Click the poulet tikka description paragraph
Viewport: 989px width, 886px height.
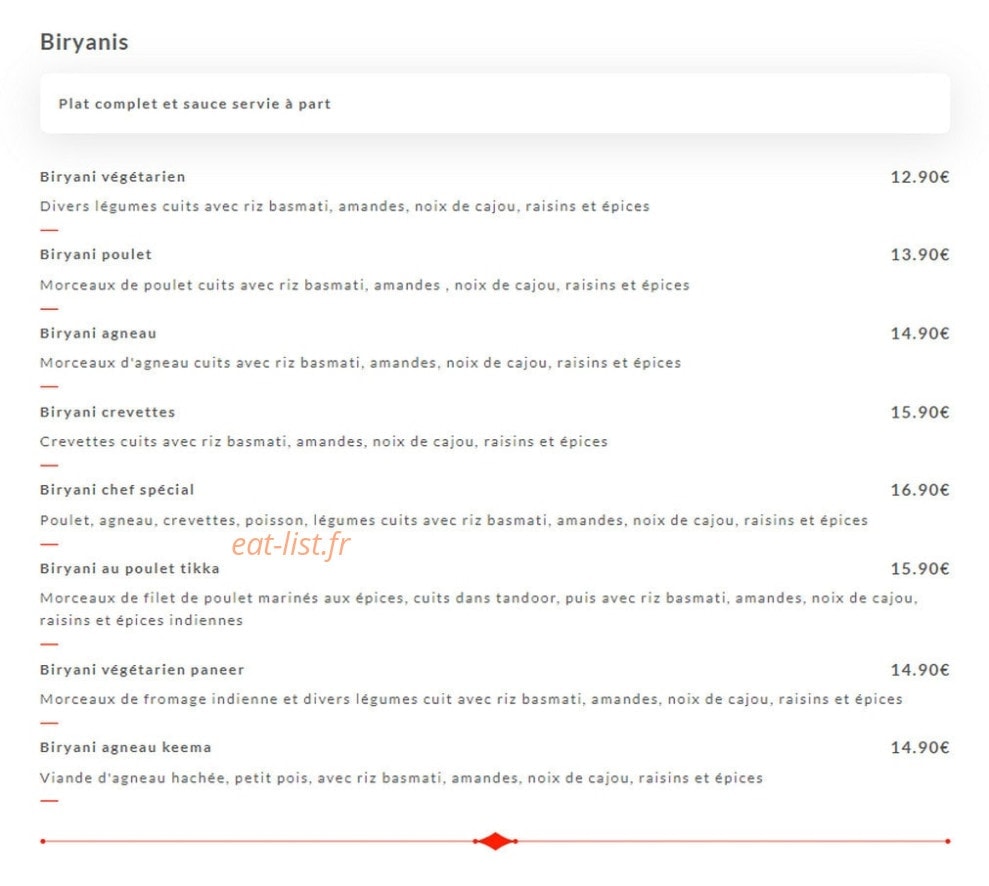tap(479, 609)
